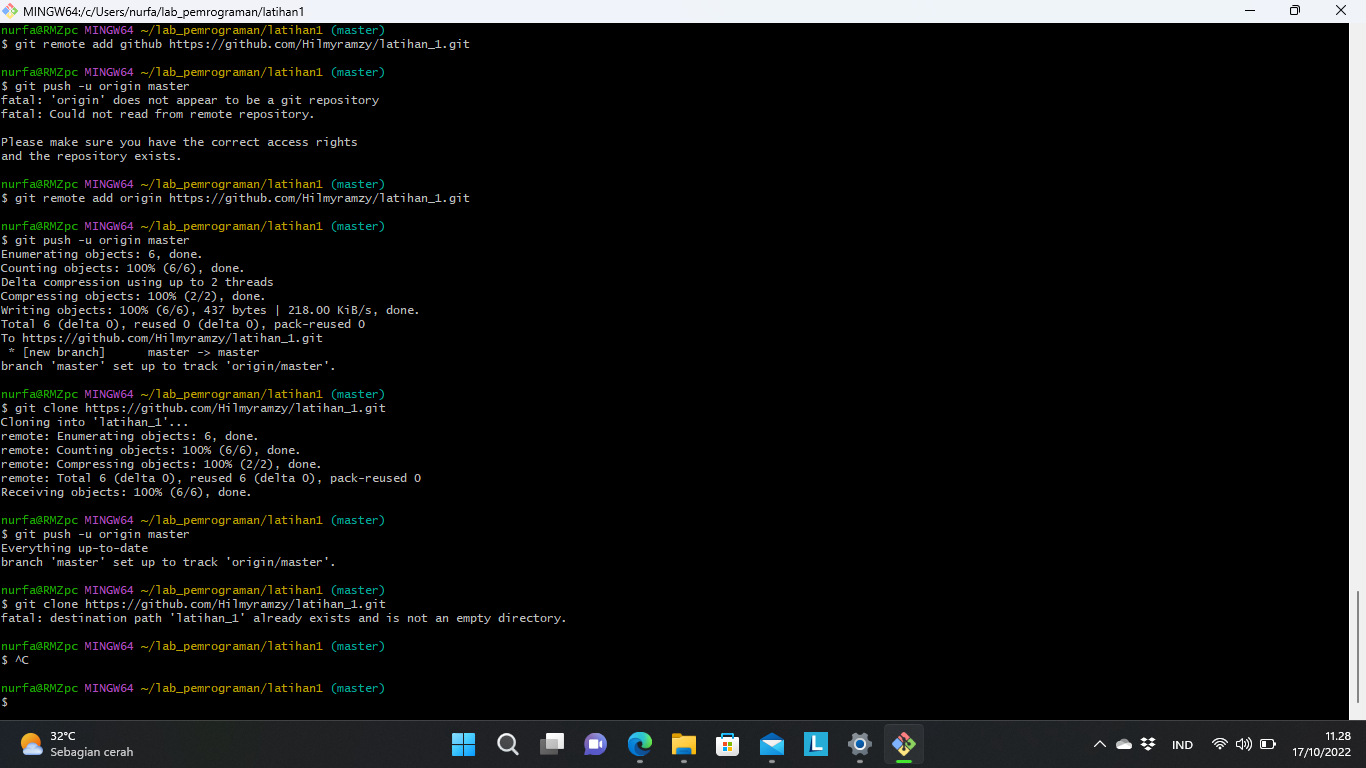The image size is (1366, 768).
Task: Open Windows Settings via the gear icon
Action: [859, 744]
